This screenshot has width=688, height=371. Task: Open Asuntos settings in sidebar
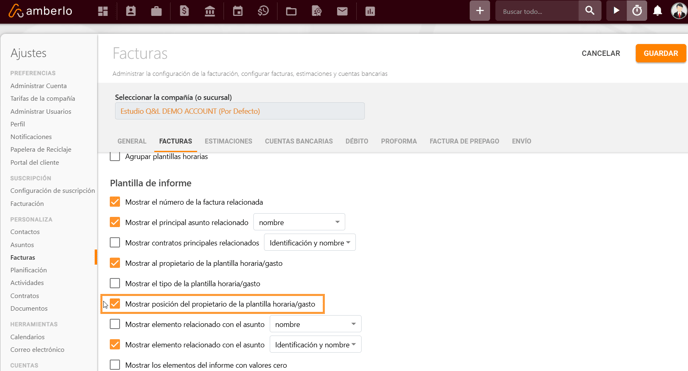coord(22,245)
